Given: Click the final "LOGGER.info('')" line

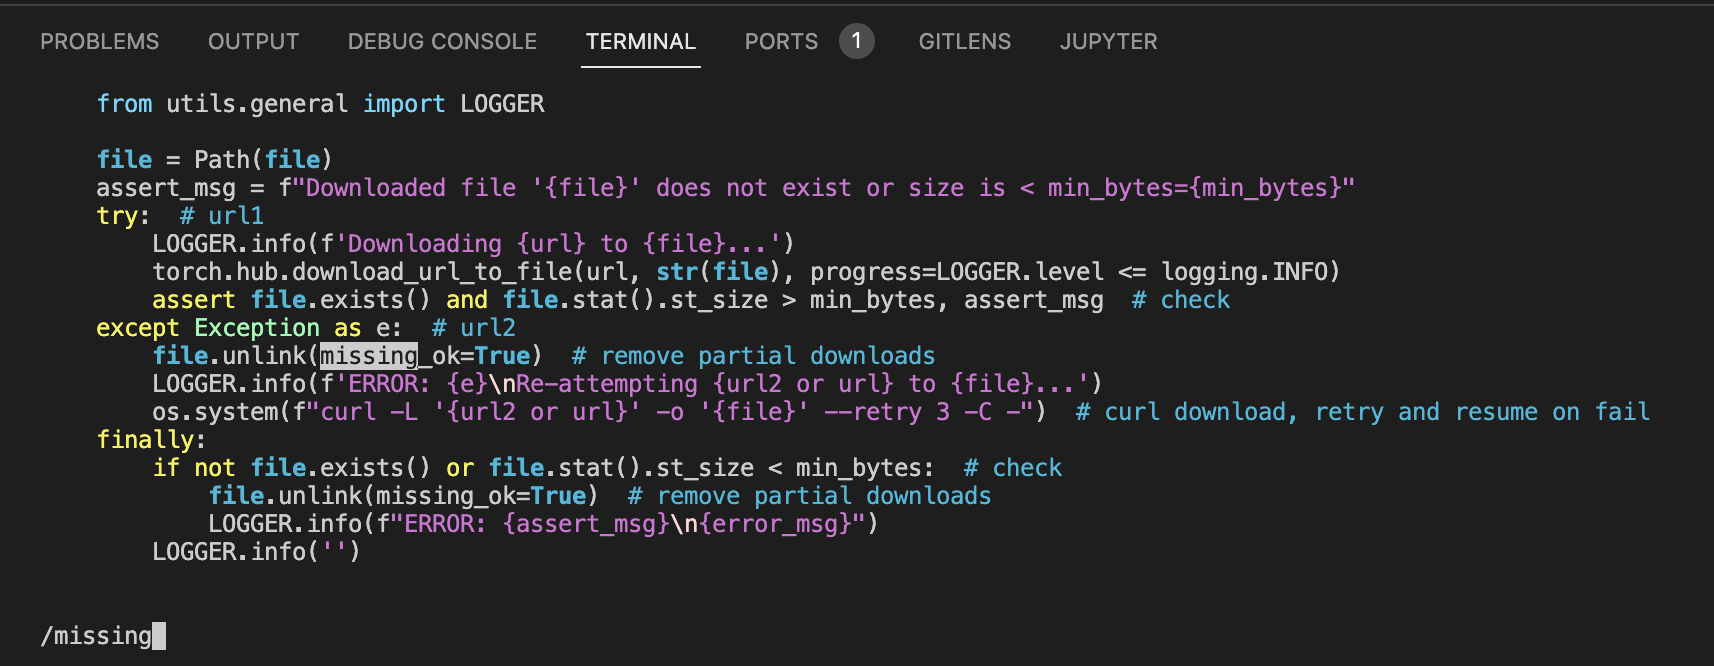Looking at the screenshot, I should pyautogui.click(x=255, y=552).
